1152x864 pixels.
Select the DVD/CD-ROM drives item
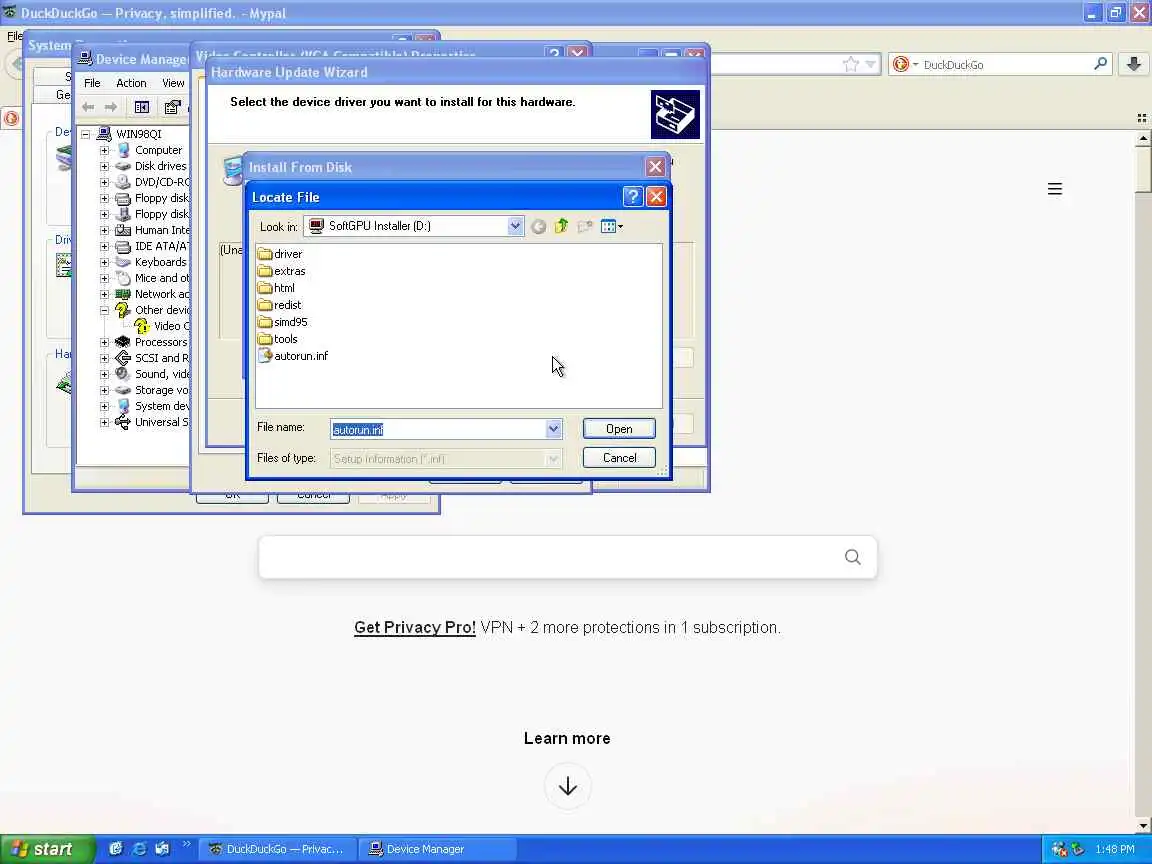pyautogui.click(x=152, y=182)
